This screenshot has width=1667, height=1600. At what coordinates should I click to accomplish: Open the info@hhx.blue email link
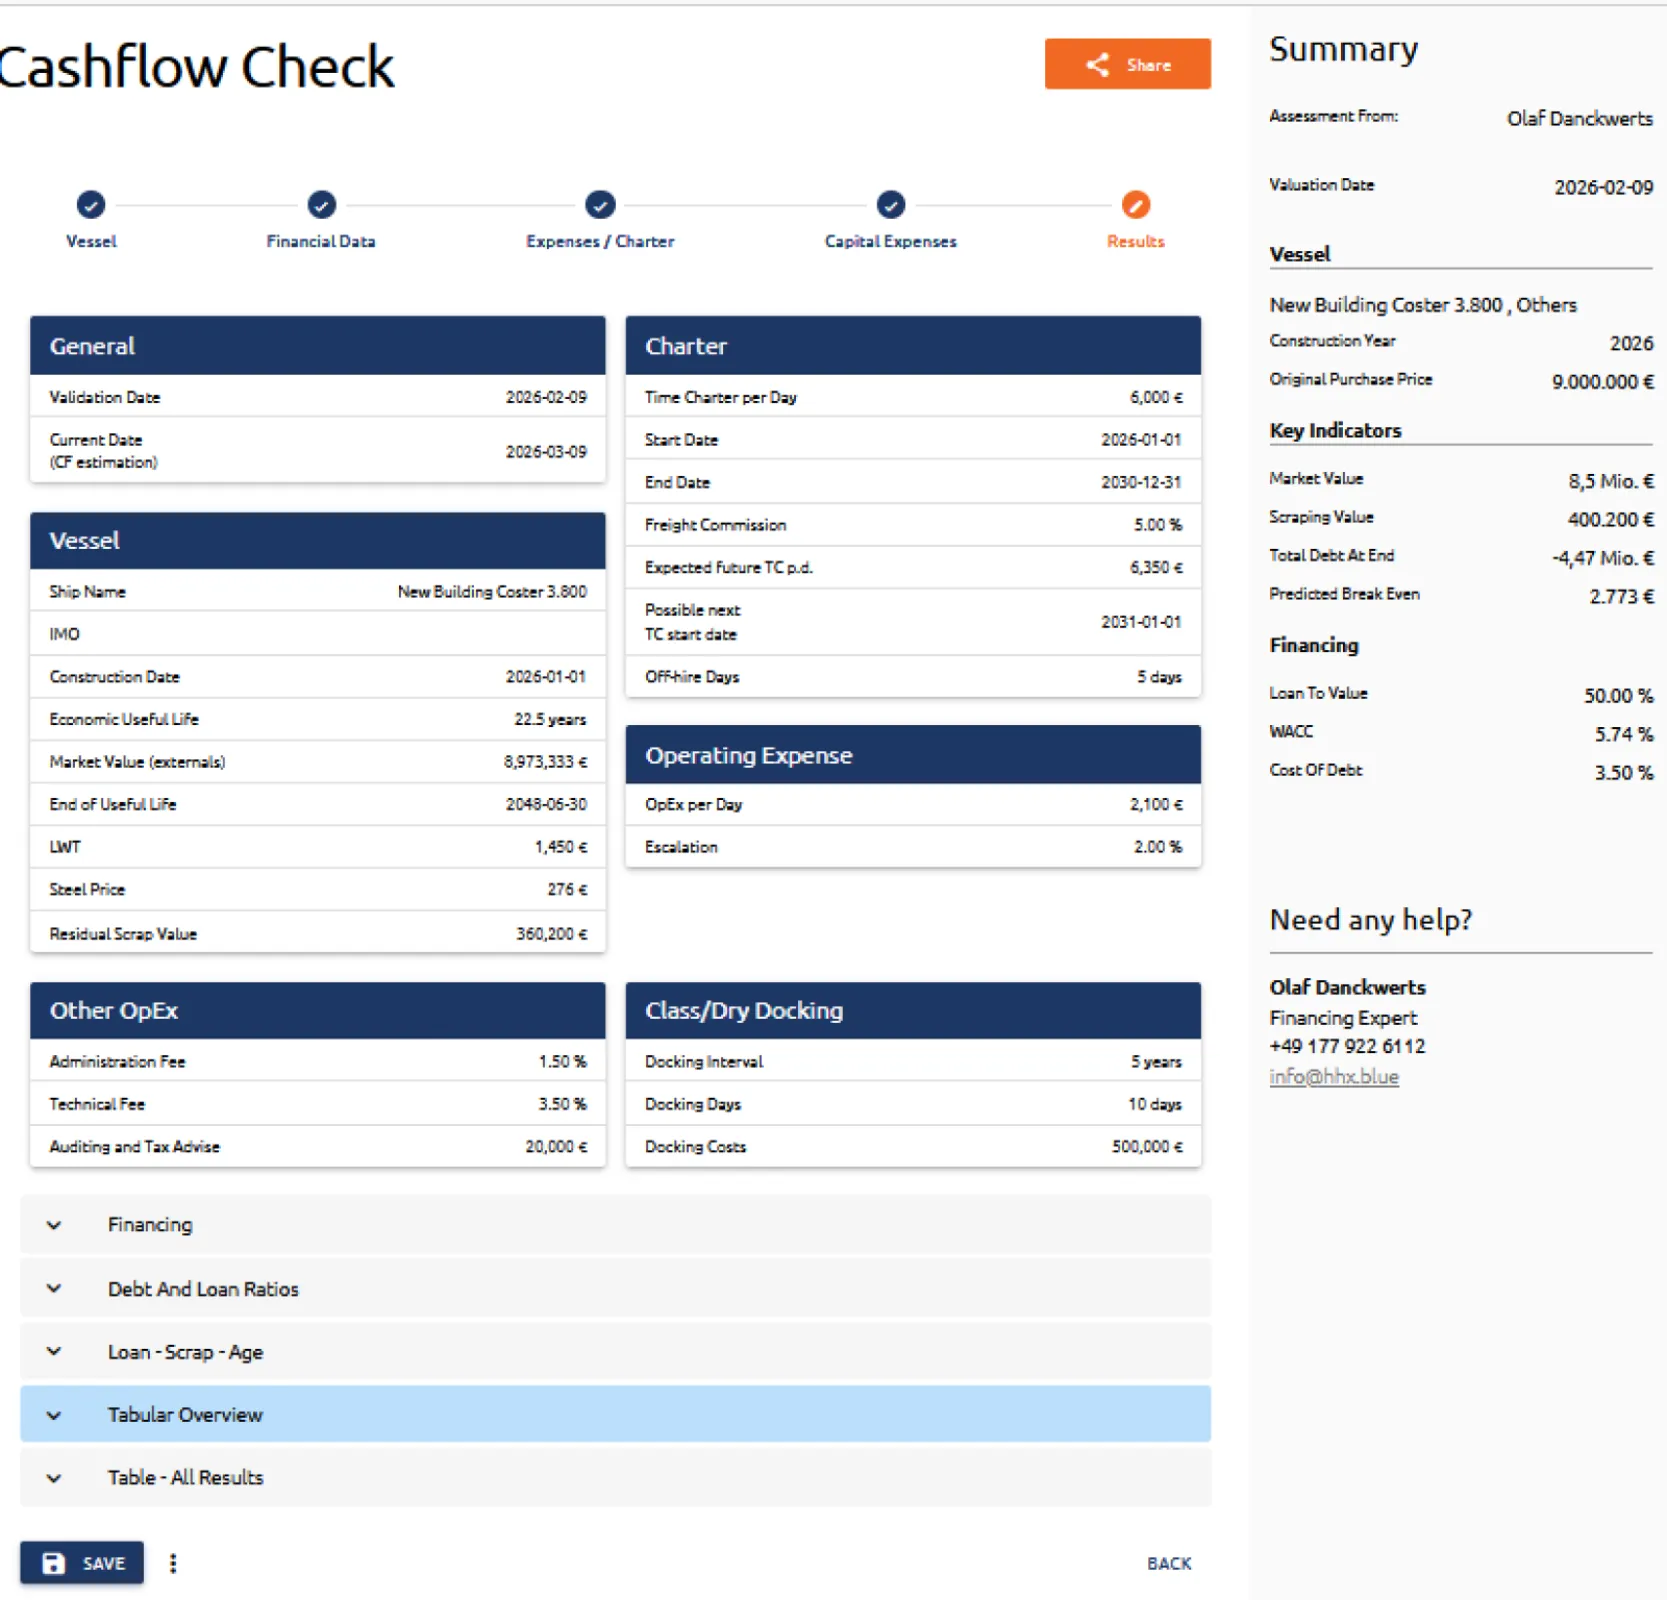tap(1333, 1077)
